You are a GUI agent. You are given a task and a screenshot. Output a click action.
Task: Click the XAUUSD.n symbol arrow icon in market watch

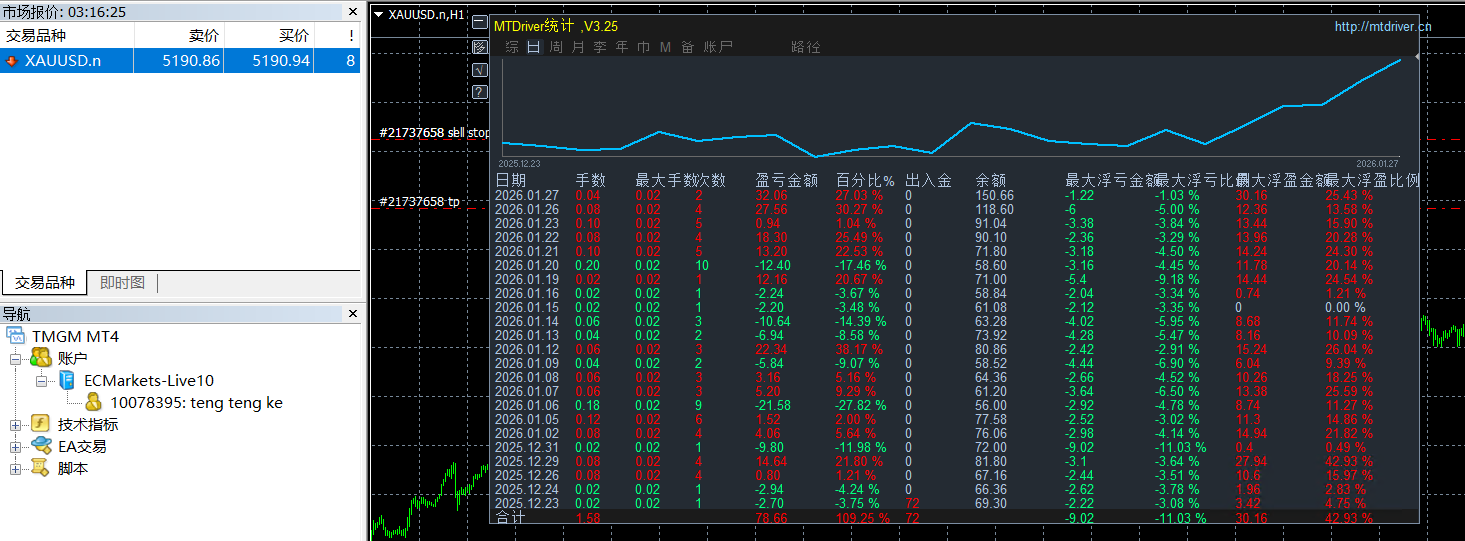coord(12,61)
